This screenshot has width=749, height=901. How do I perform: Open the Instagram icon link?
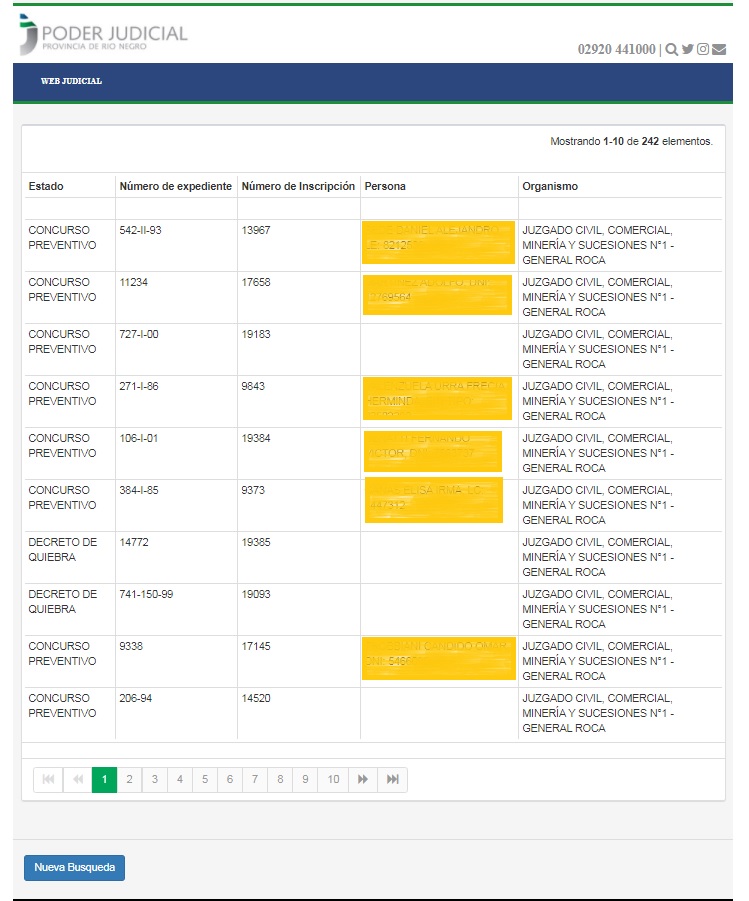coord(702,49)
